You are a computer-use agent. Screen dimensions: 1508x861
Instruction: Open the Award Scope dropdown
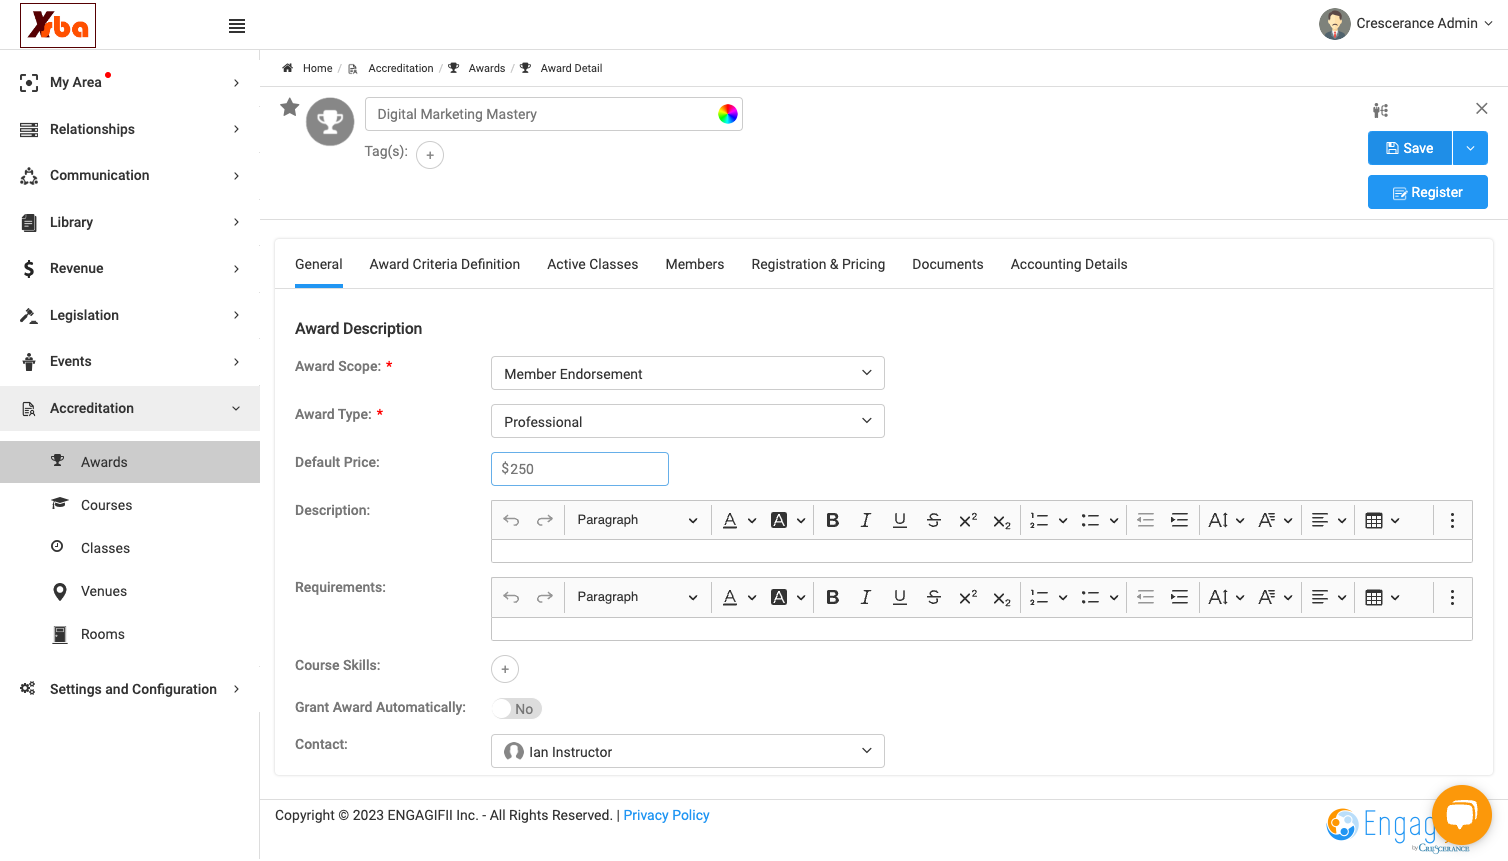click(x=688, y=373)
